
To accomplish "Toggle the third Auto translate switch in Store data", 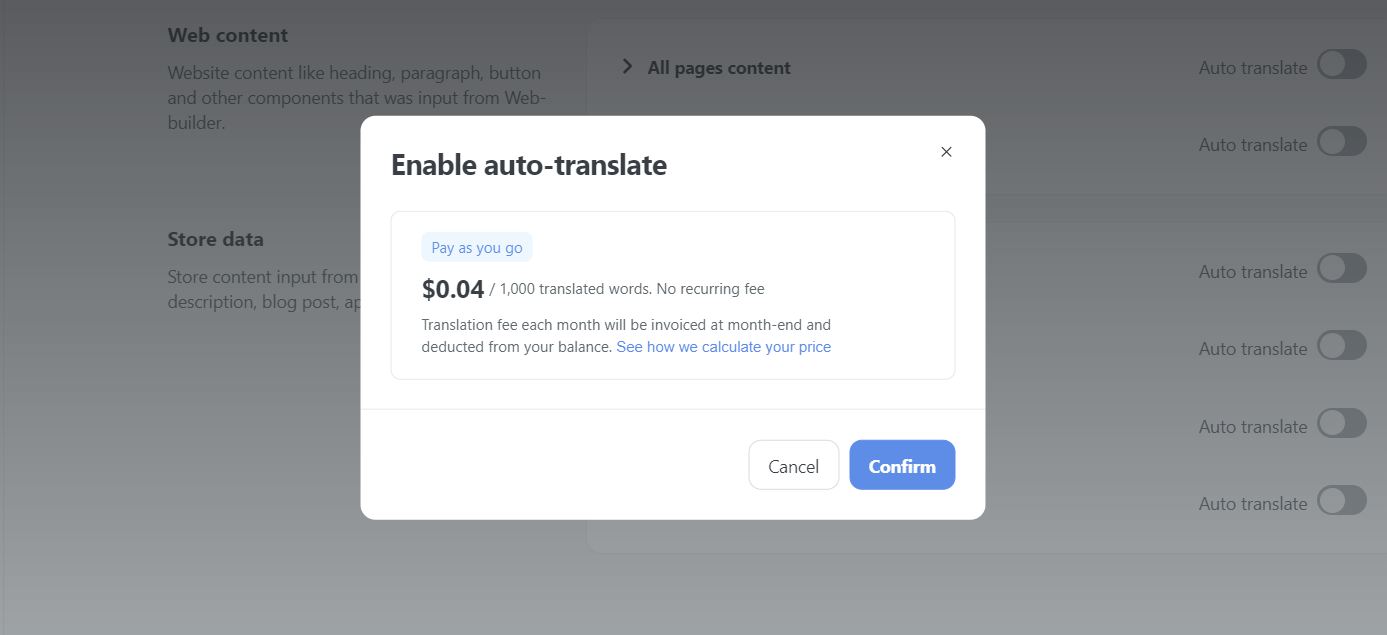I will [x=1342, y=424].
